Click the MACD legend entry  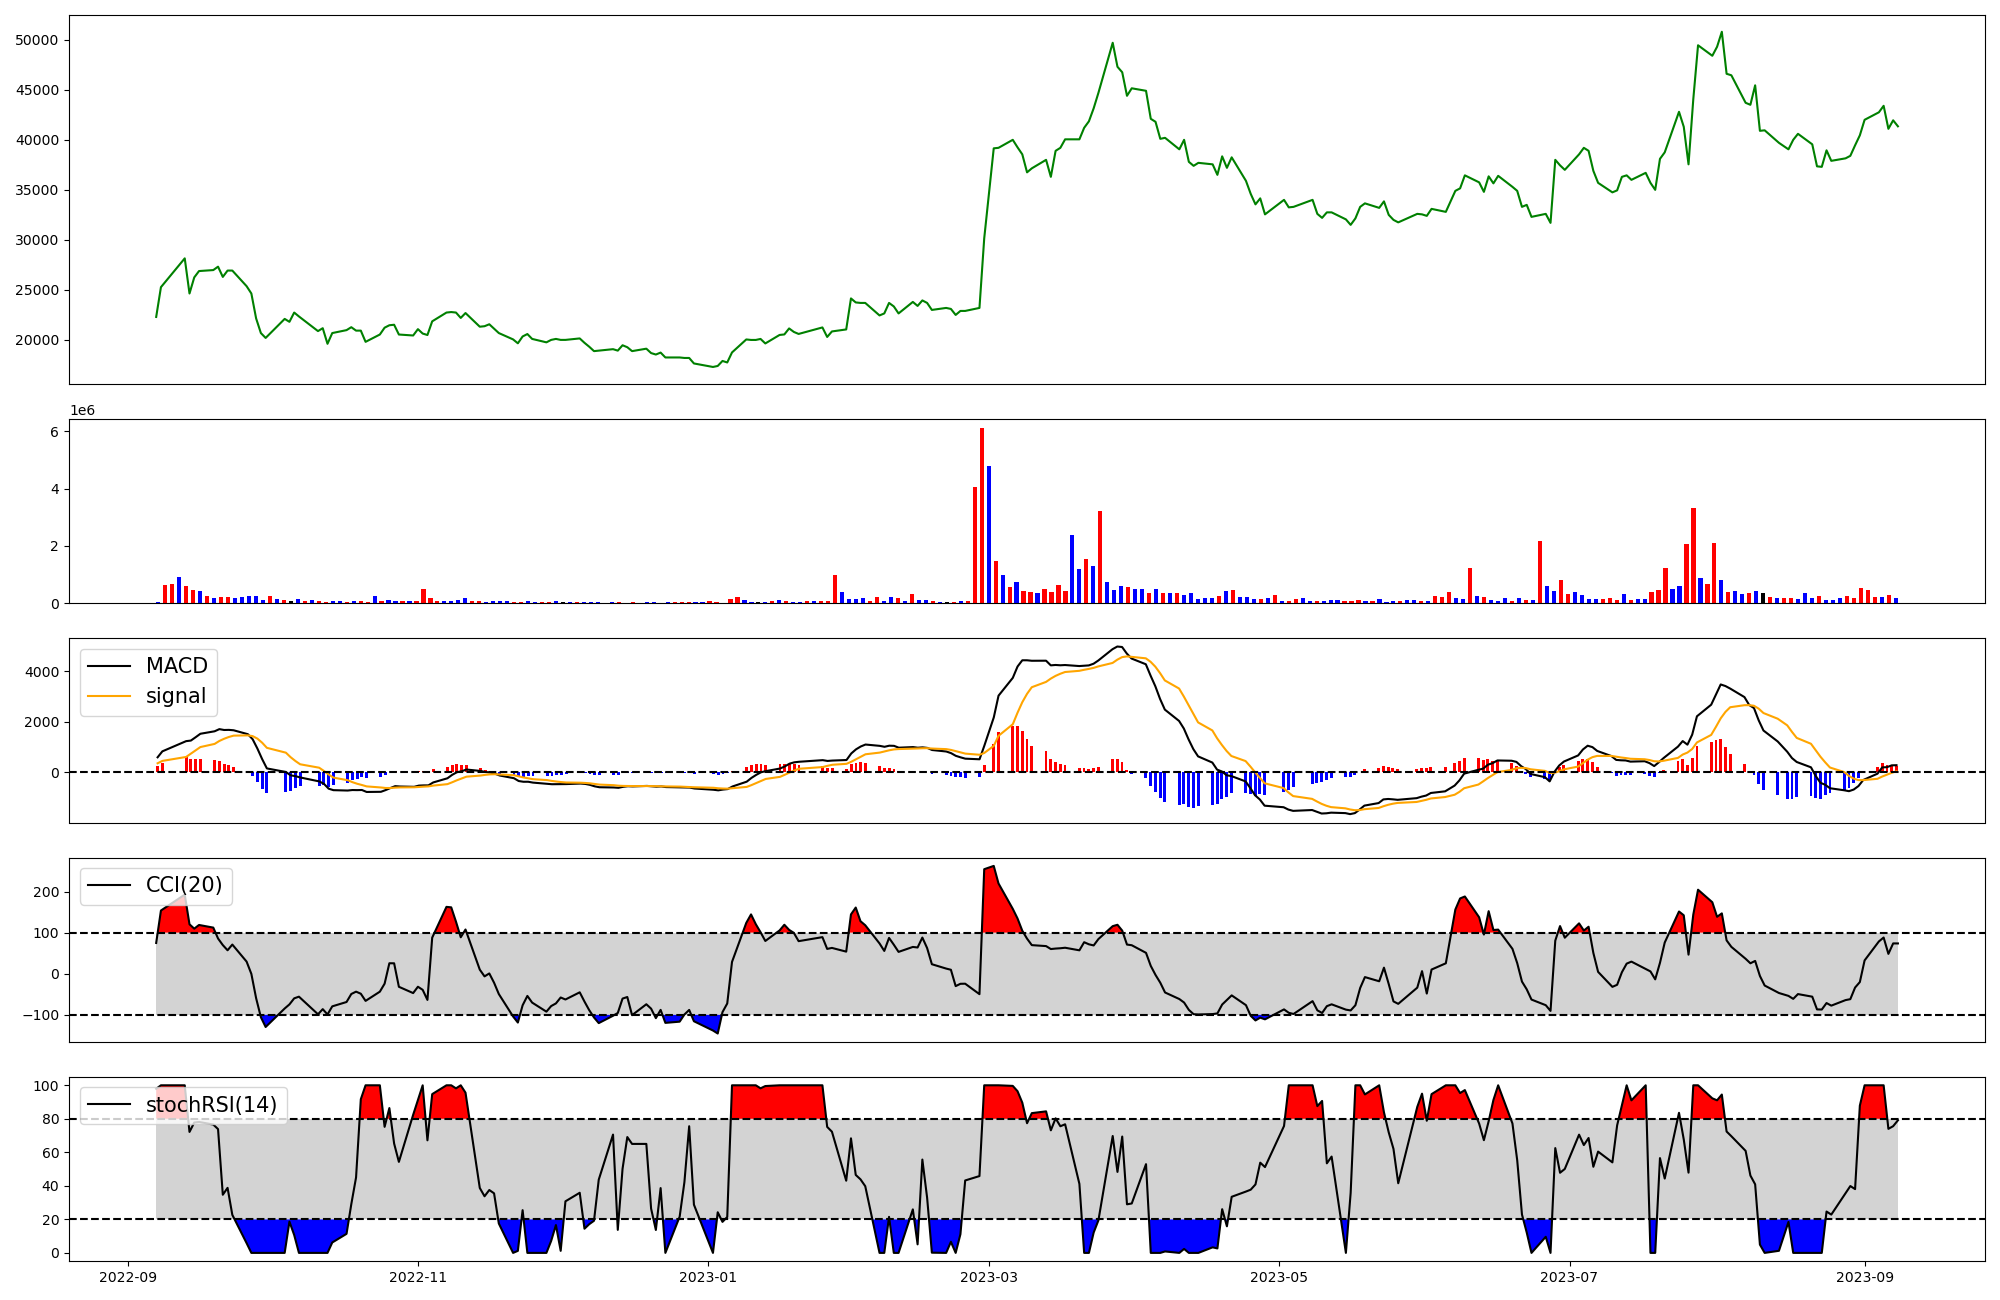click(x=176, y=666)
